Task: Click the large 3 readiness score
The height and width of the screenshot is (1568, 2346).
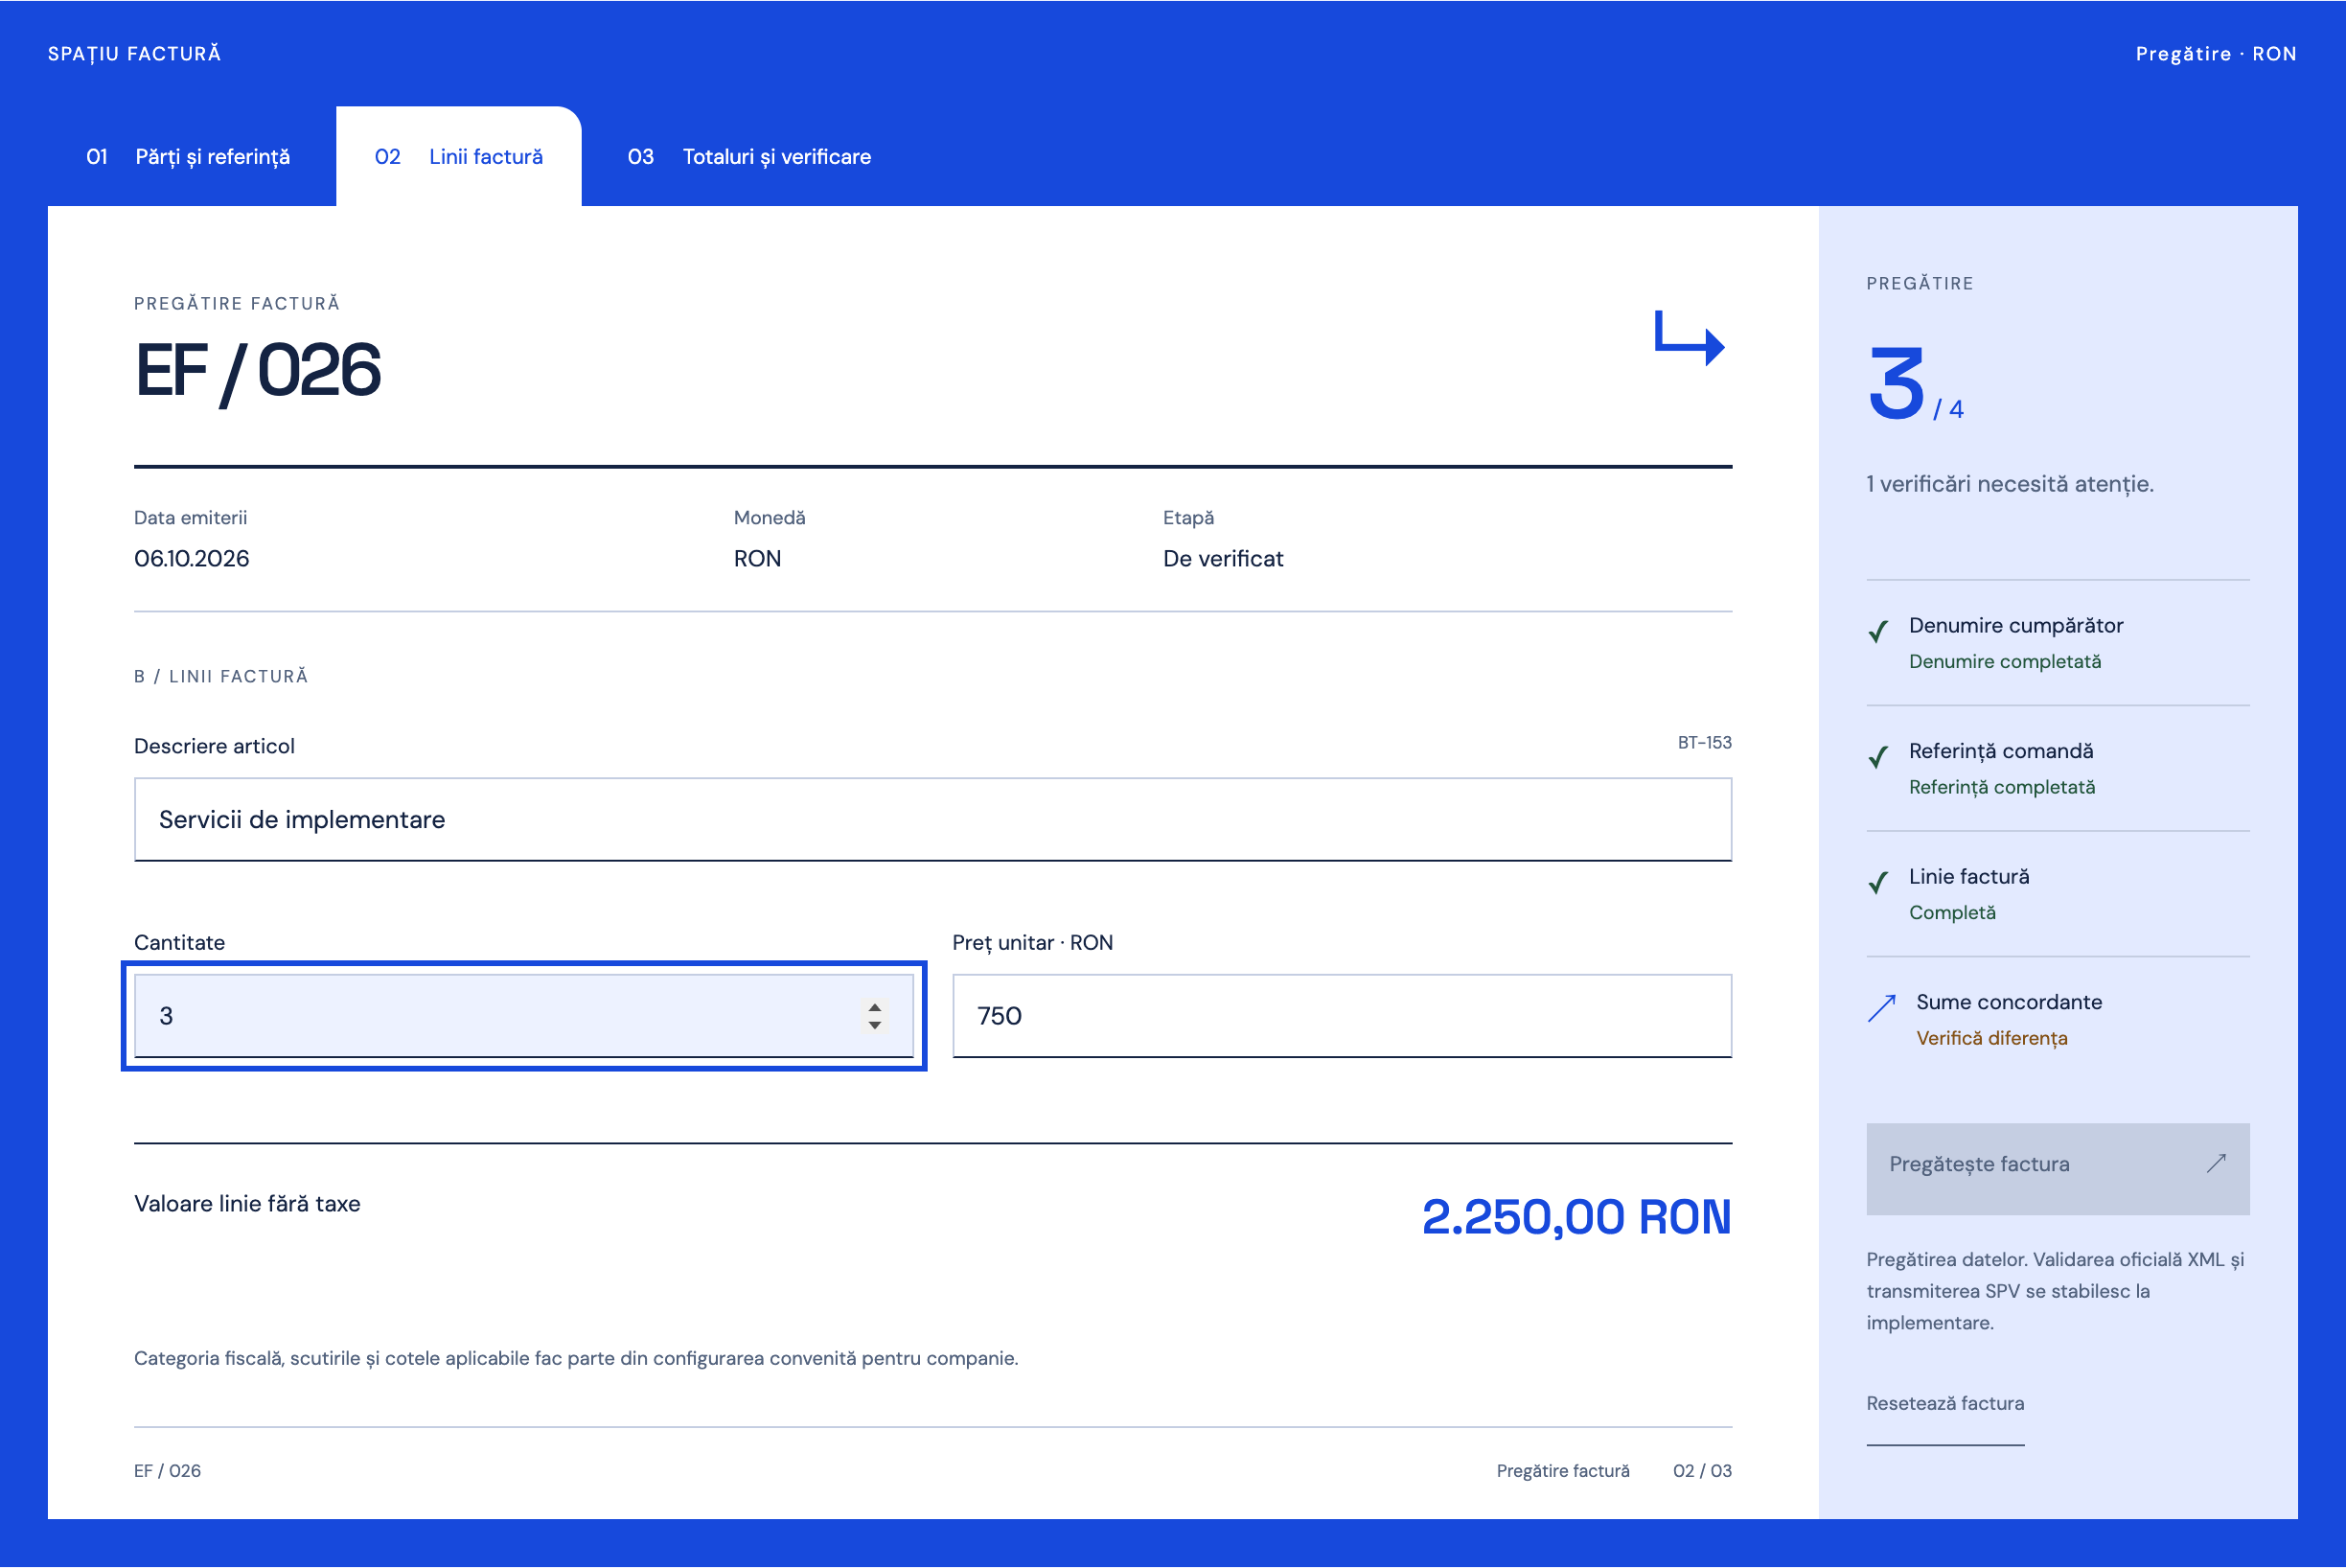Action: 1896,384
